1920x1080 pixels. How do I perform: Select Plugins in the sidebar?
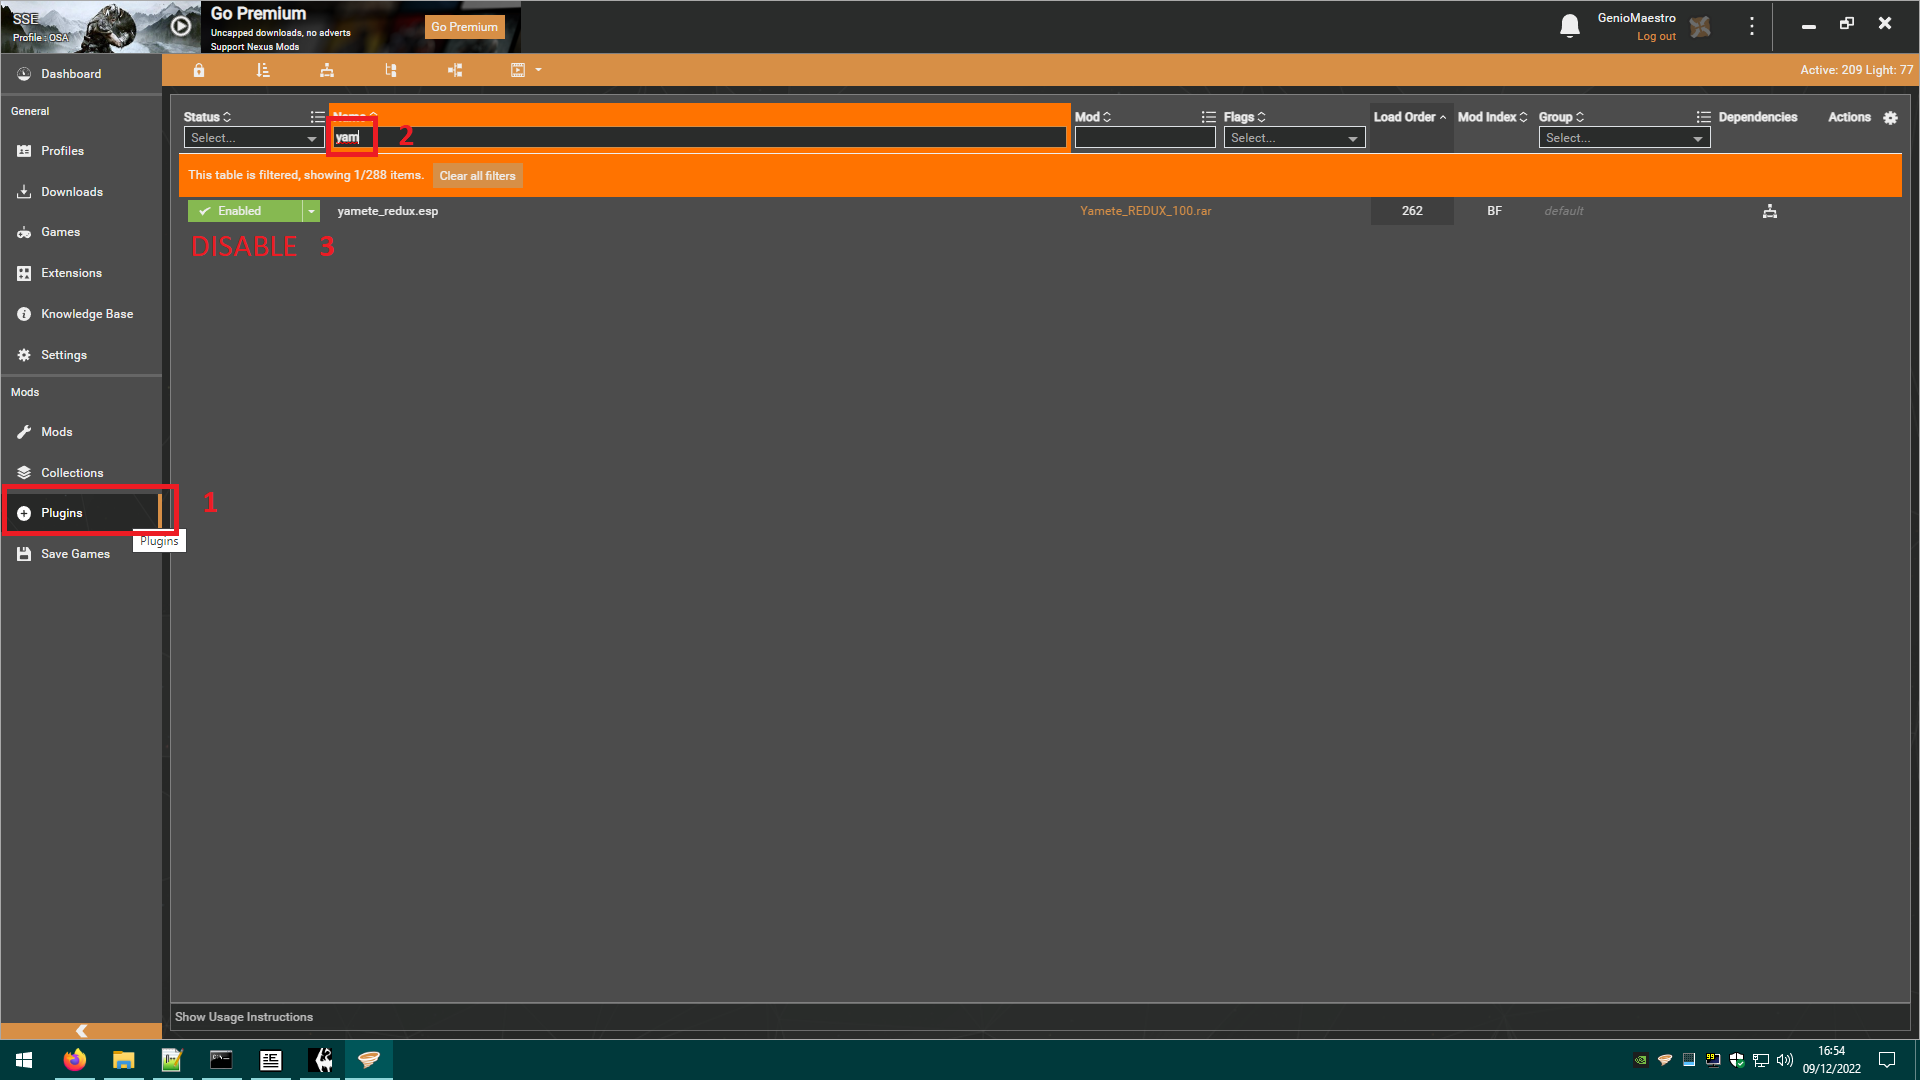coord(81,513)
